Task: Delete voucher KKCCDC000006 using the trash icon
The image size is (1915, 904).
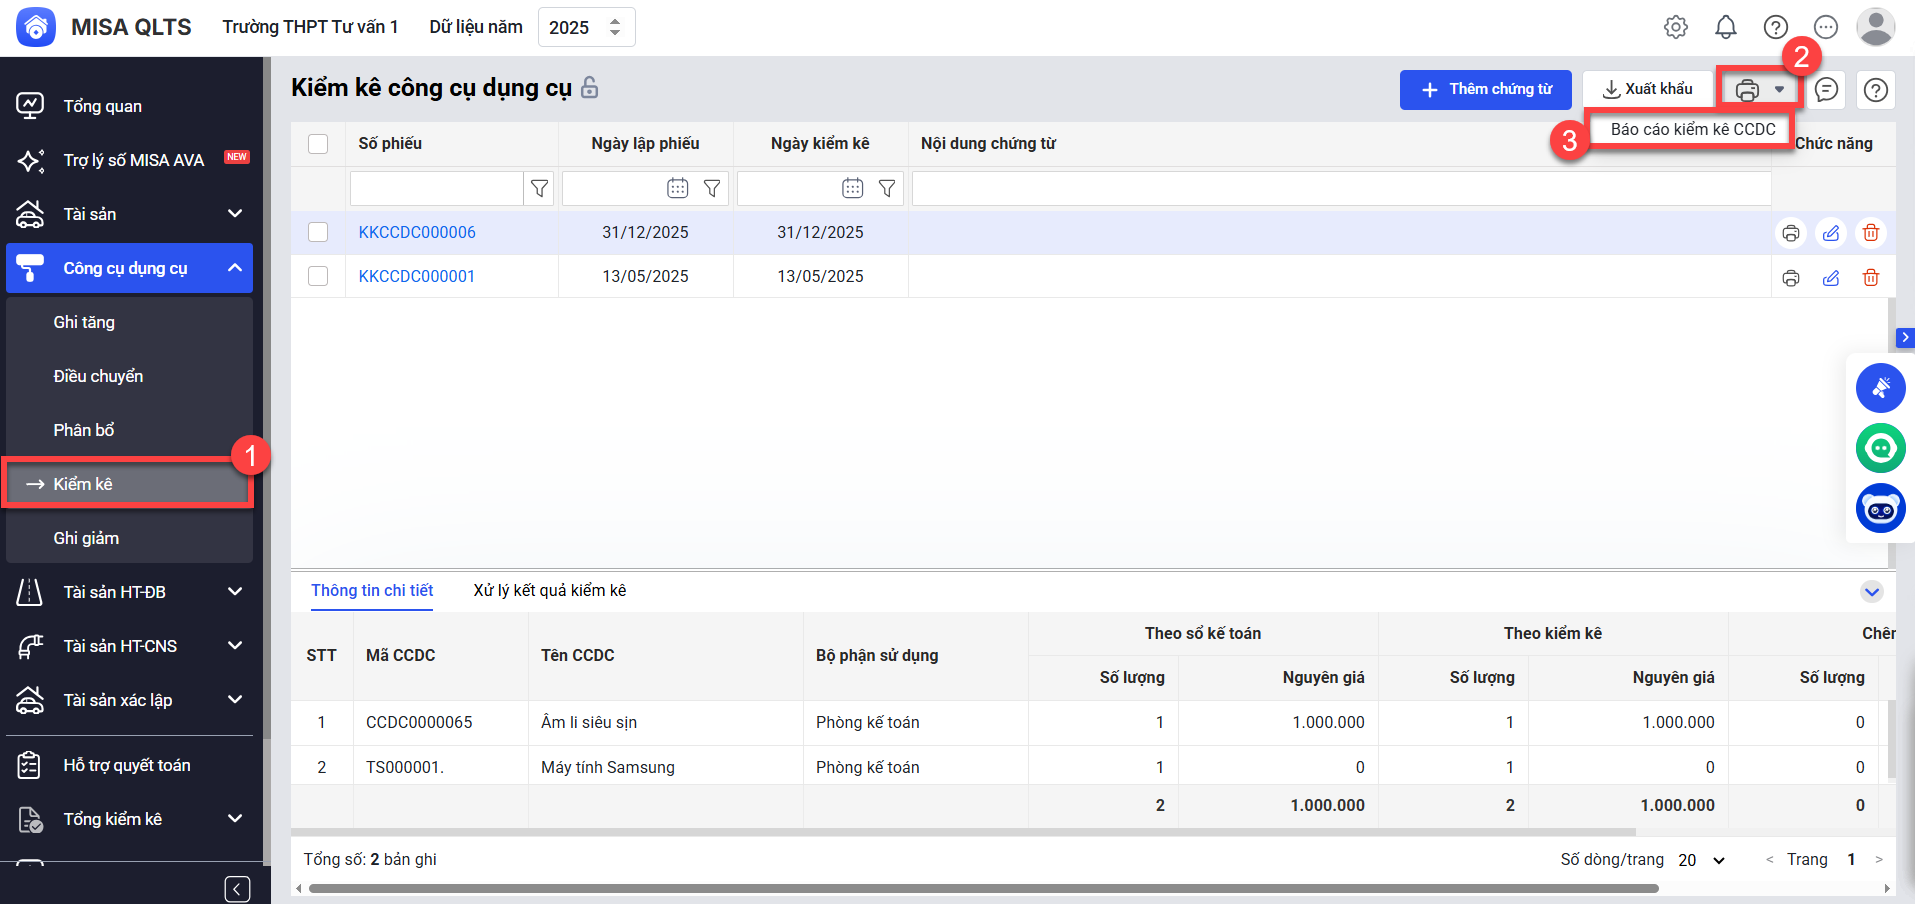Action: (1870, 233)
